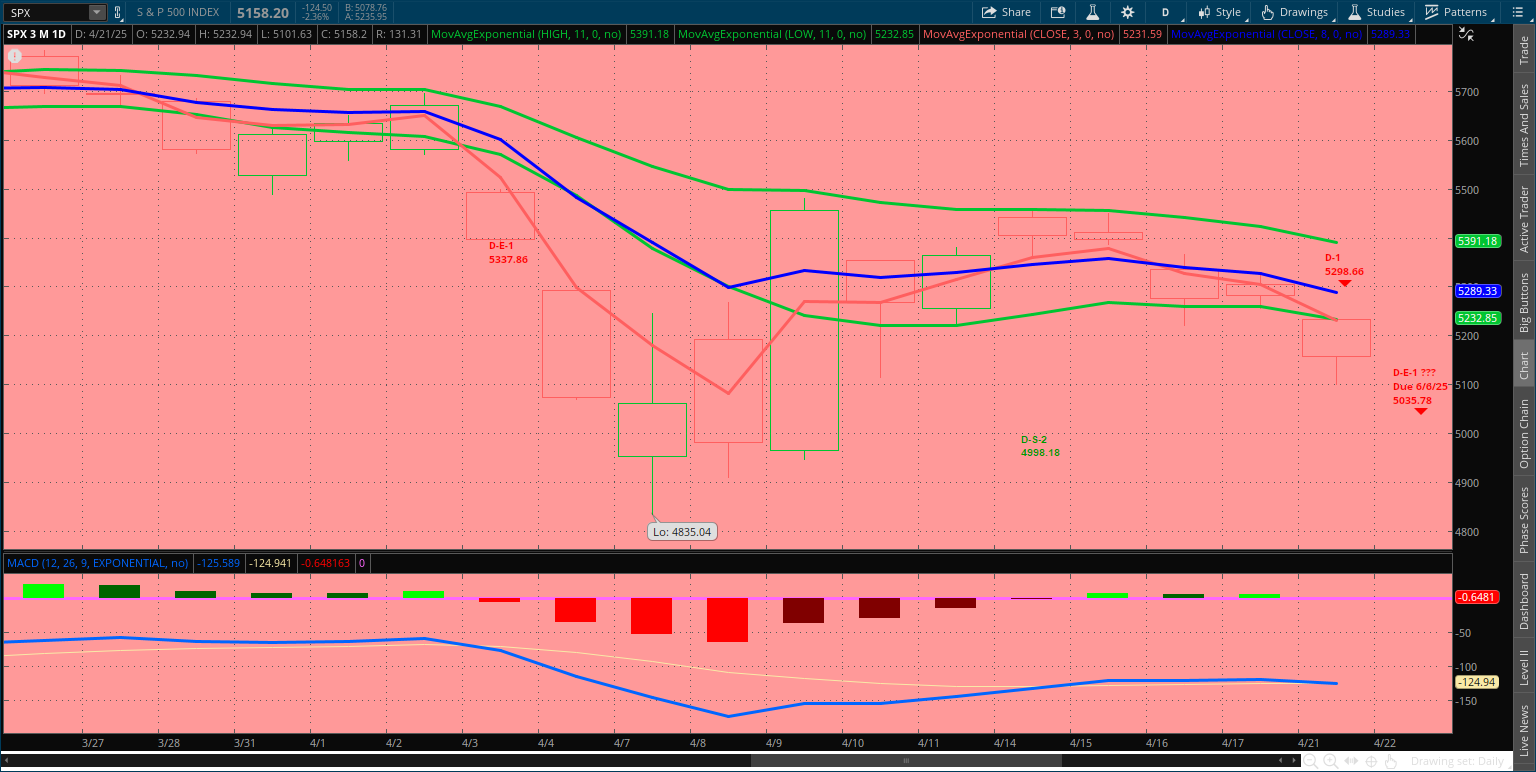
Task: Click the warning icon at chart top-left
Action: (15, 57)
